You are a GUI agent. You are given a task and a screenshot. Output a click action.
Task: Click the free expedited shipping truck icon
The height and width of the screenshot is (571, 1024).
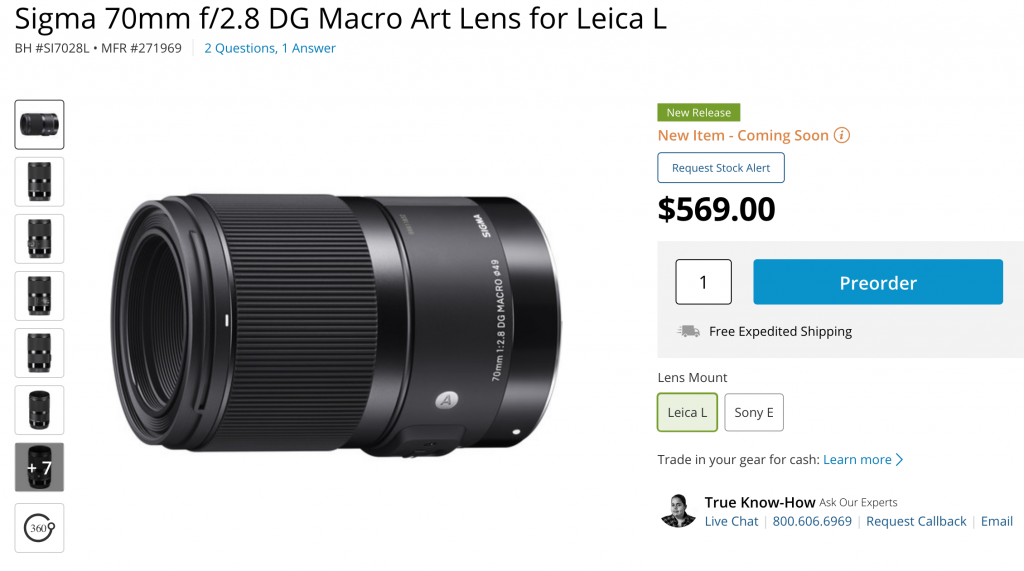pyautogui.click(x=688, y=331)
